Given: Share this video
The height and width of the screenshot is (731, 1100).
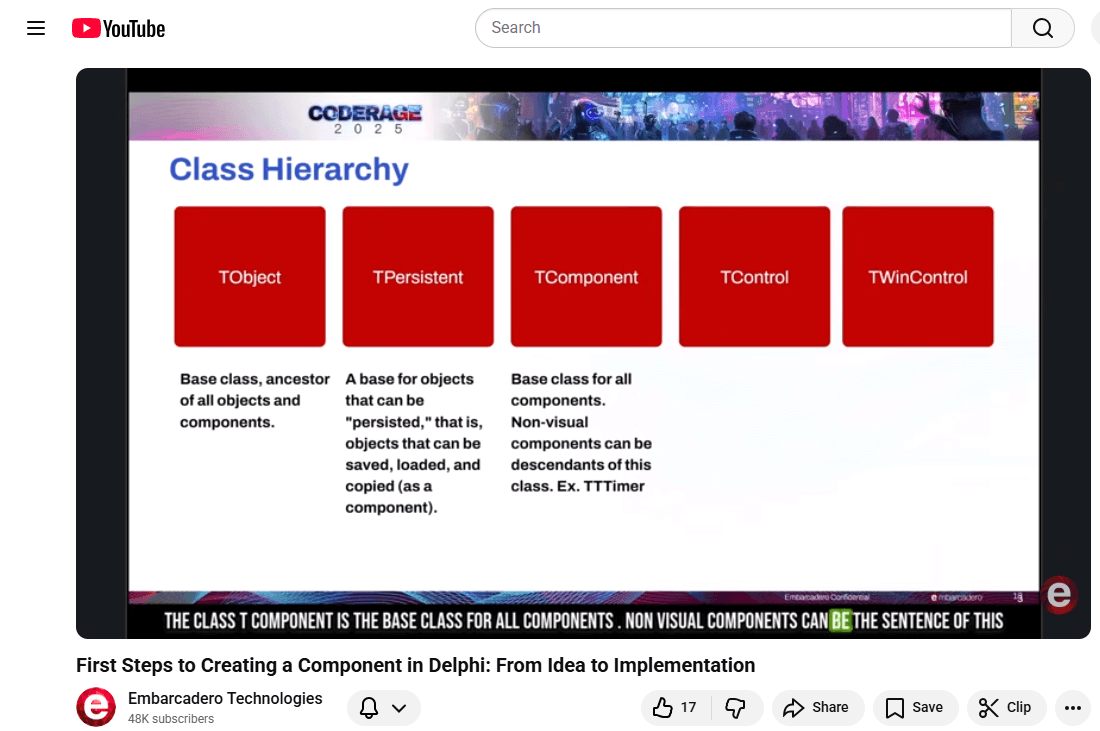Looking at the screenshot, I should (818, 708).
